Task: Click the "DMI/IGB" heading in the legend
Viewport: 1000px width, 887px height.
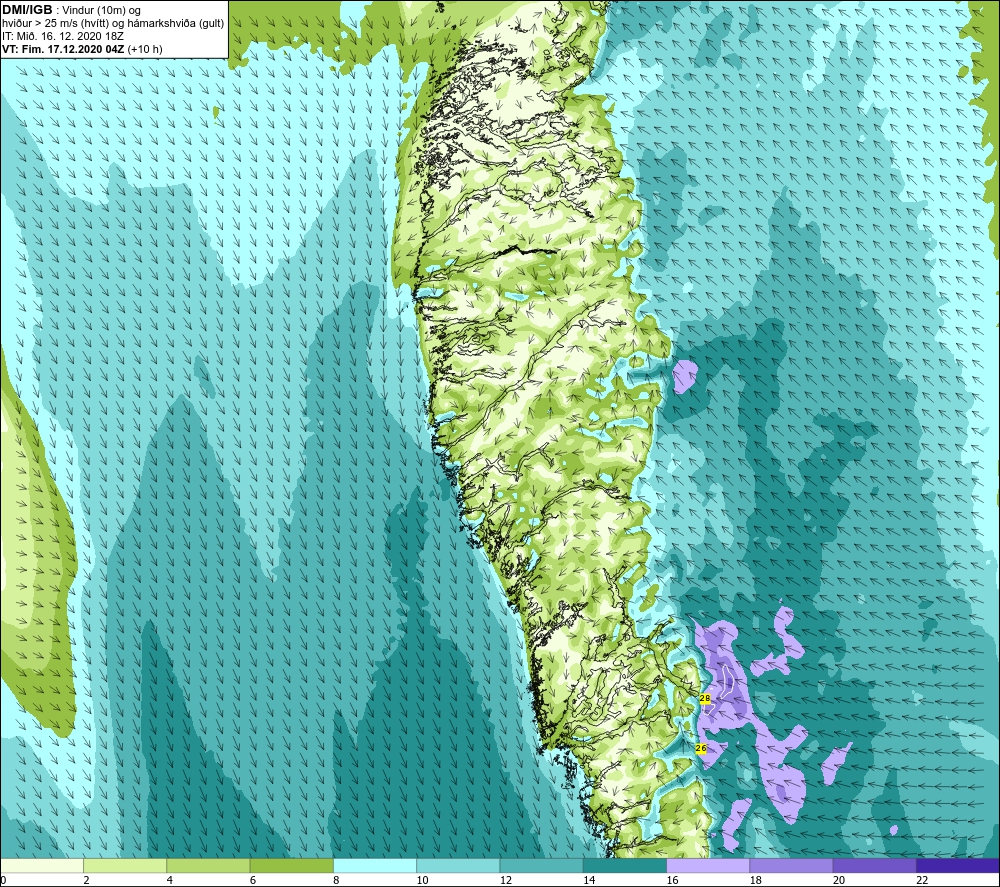Action: point(27,10)
